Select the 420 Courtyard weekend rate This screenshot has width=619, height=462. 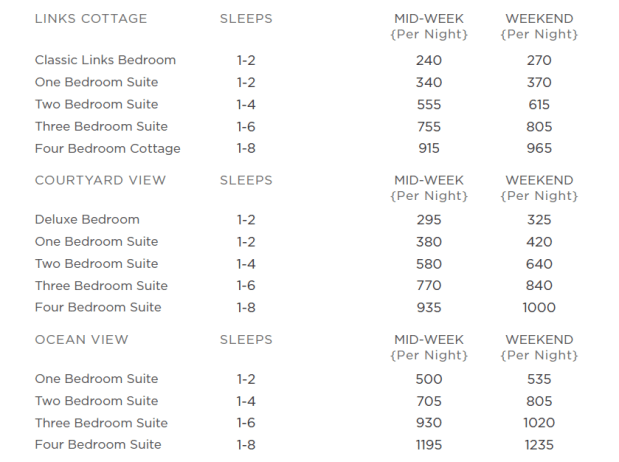539,242
